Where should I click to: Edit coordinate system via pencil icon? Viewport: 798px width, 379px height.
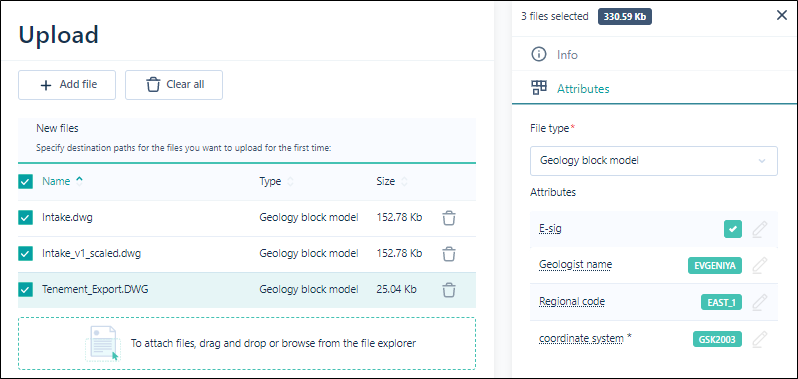point(759,339)
